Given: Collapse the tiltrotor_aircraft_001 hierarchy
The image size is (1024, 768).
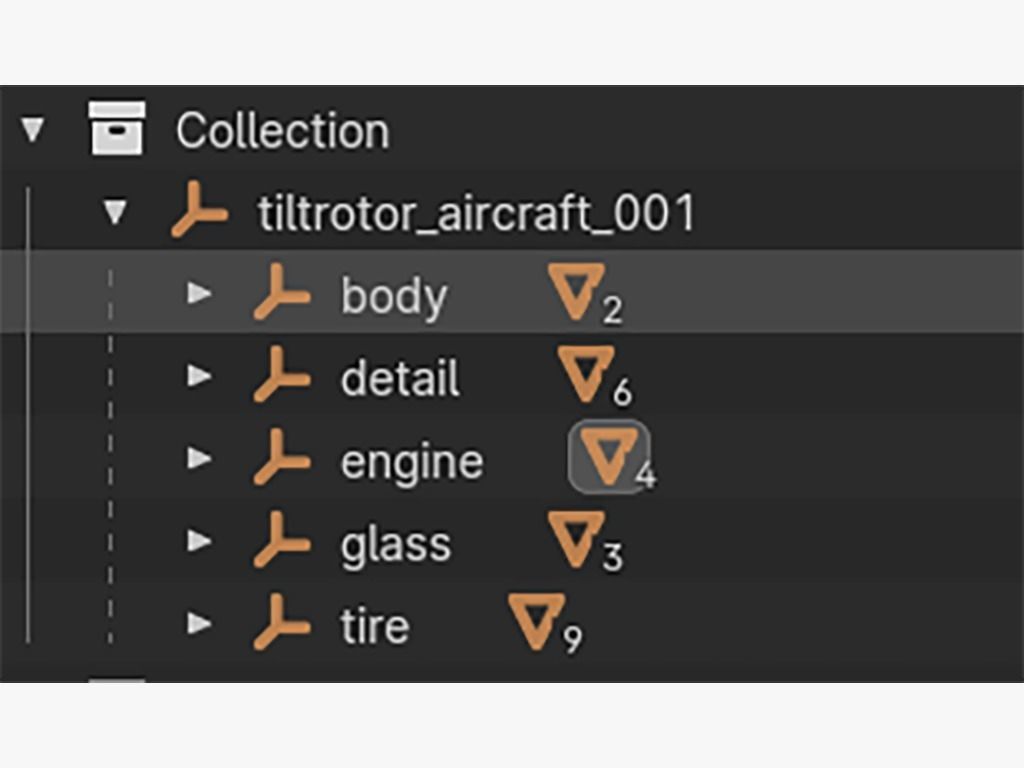Looking at the screenshot, I should (116, 212).
